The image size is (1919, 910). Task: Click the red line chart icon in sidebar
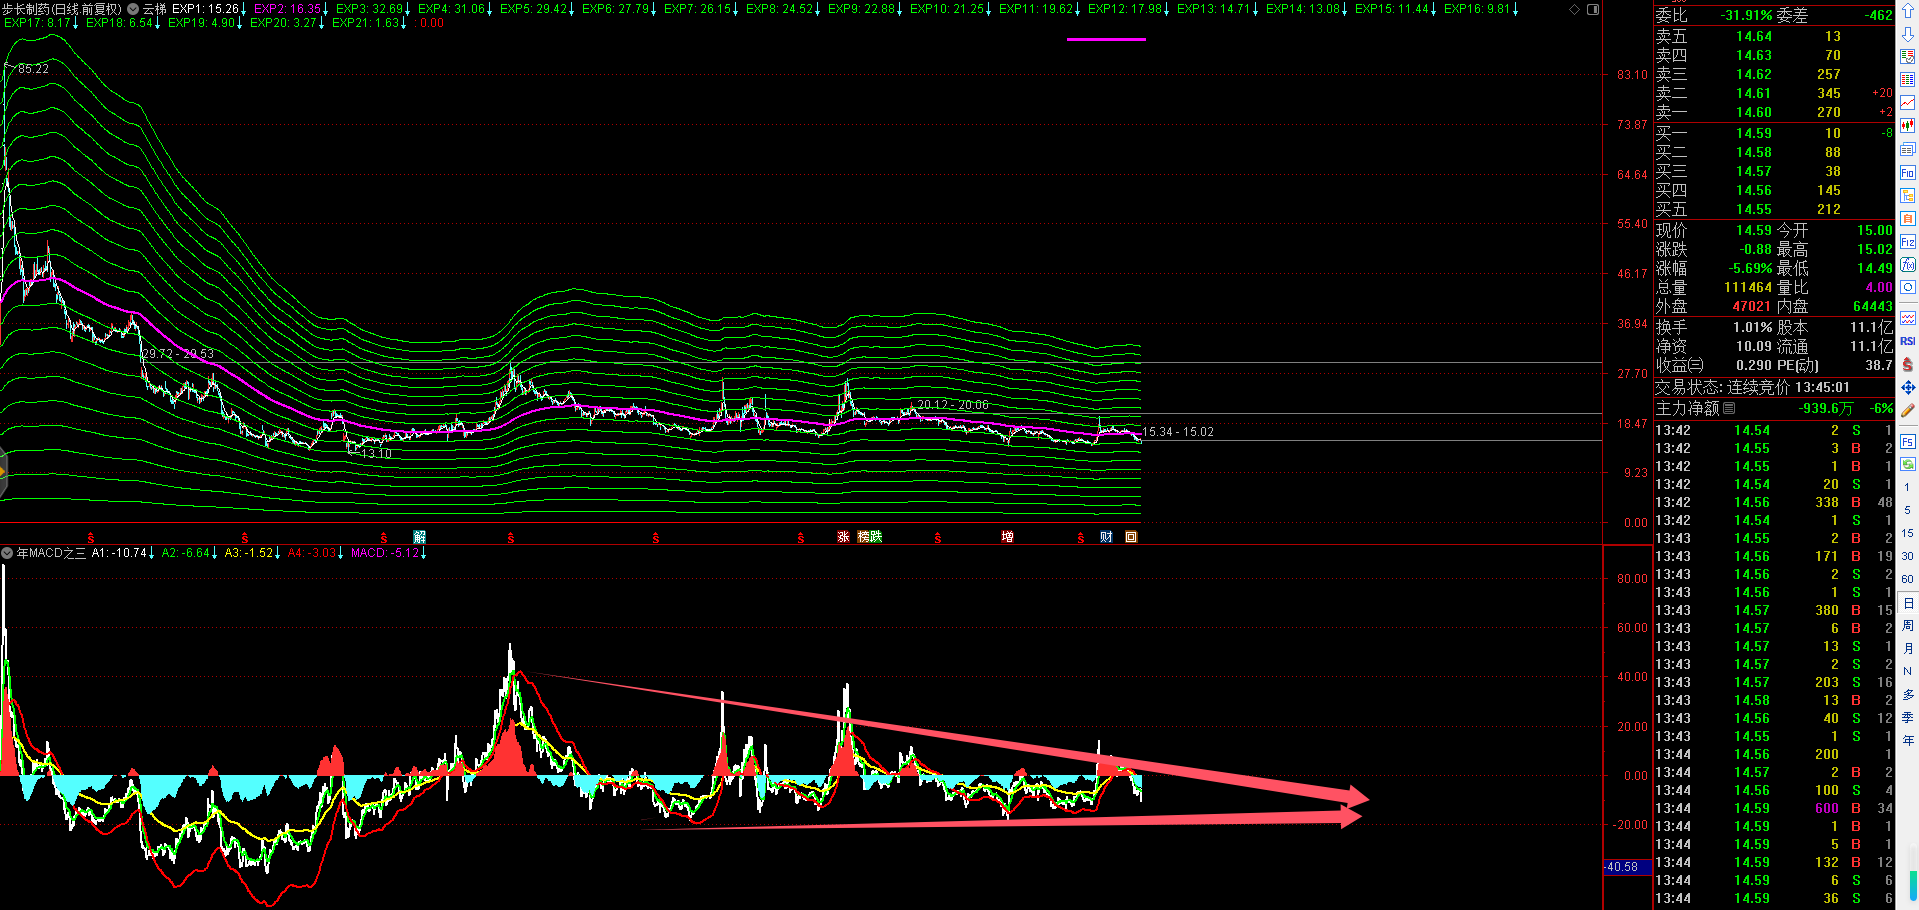tap(1907, 103)
